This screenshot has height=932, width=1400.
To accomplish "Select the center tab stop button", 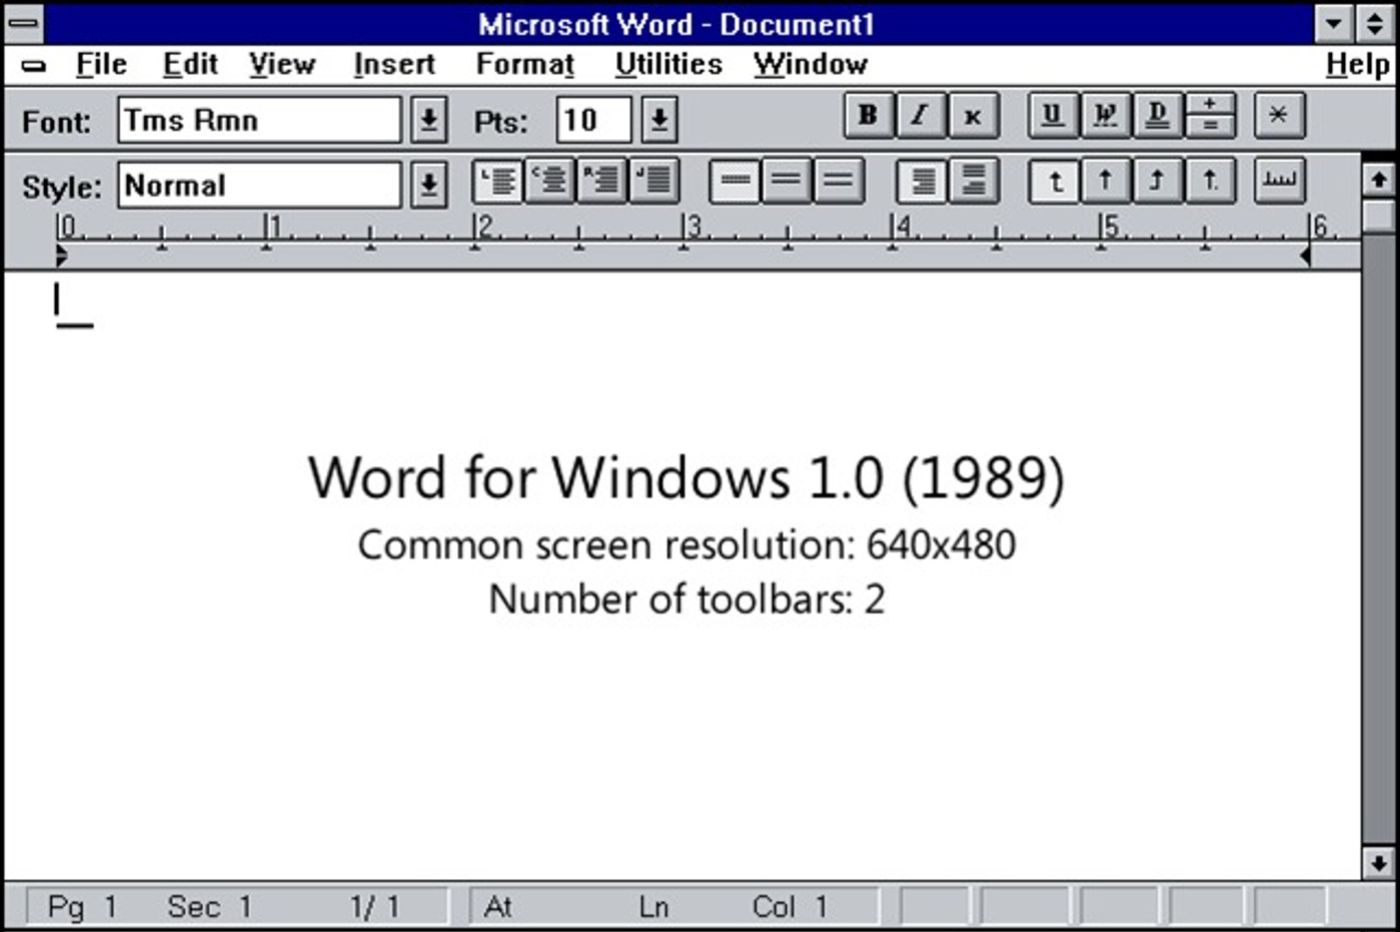I will coord(1105,182).
